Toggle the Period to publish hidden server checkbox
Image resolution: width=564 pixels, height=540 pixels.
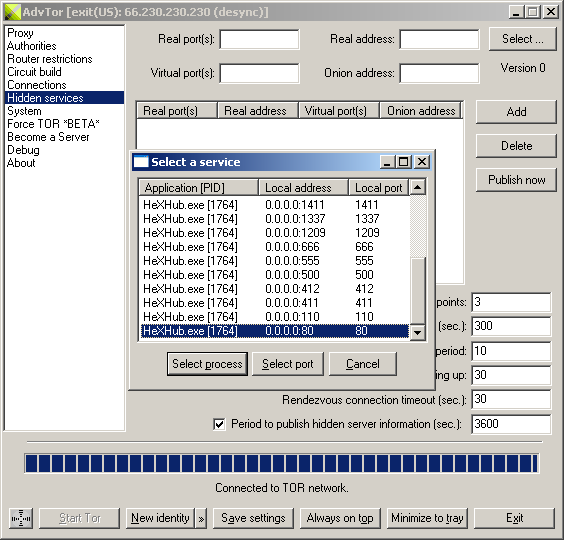(219, 424)
